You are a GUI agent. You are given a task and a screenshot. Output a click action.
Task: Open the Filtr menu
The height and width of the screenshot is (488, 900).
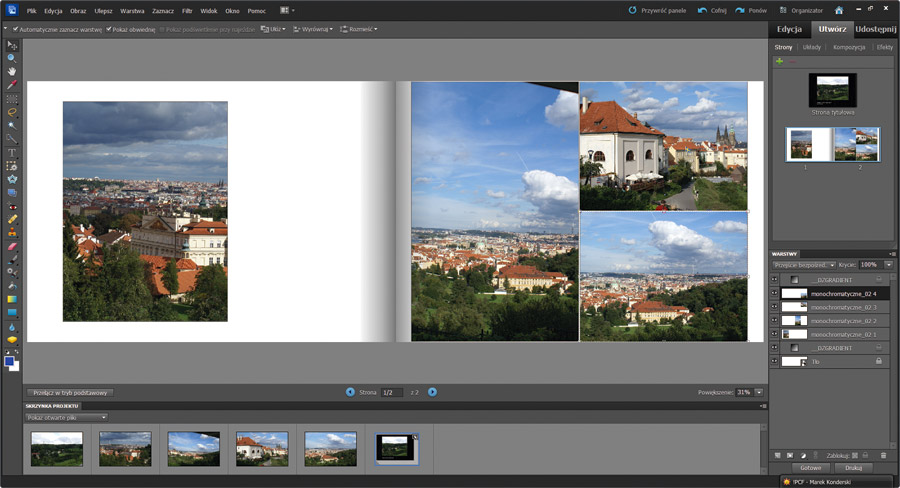click(x=187, y=10)
